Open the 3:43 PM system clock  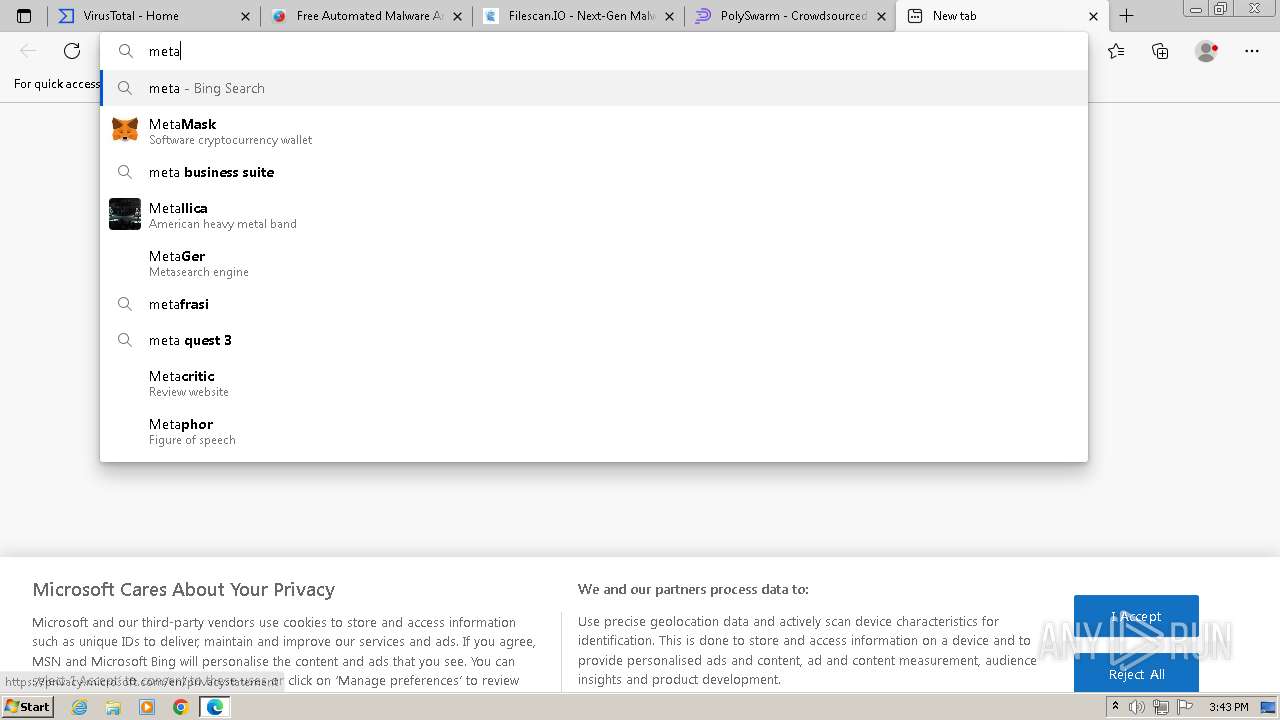coord(1228,707)
